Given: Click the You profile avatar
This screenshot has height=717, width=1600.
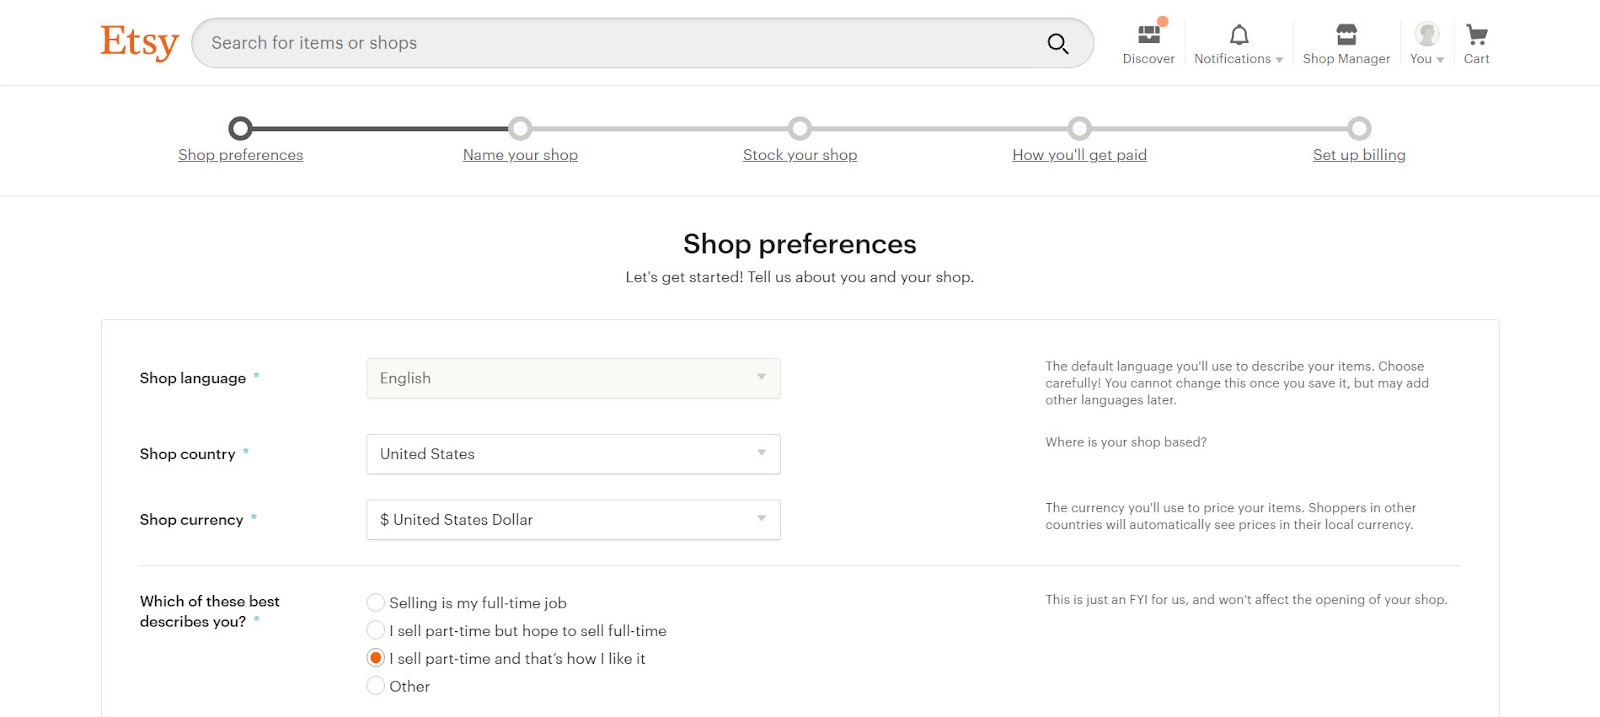Looking at the screenshot, I should coord(1426,35).
